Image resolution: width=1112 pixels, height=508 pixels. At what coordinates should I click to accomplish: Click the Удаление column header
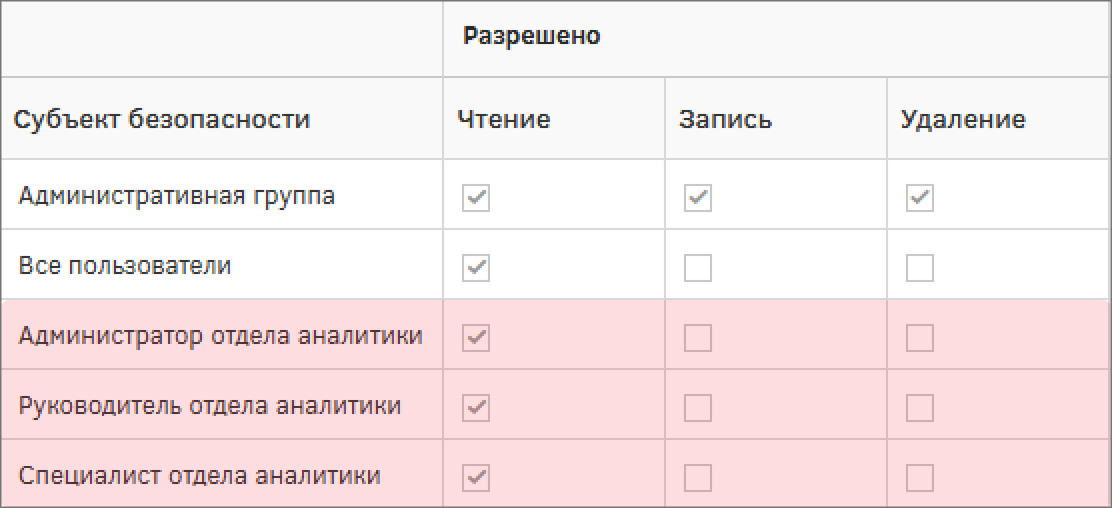[x=963, y=120]
